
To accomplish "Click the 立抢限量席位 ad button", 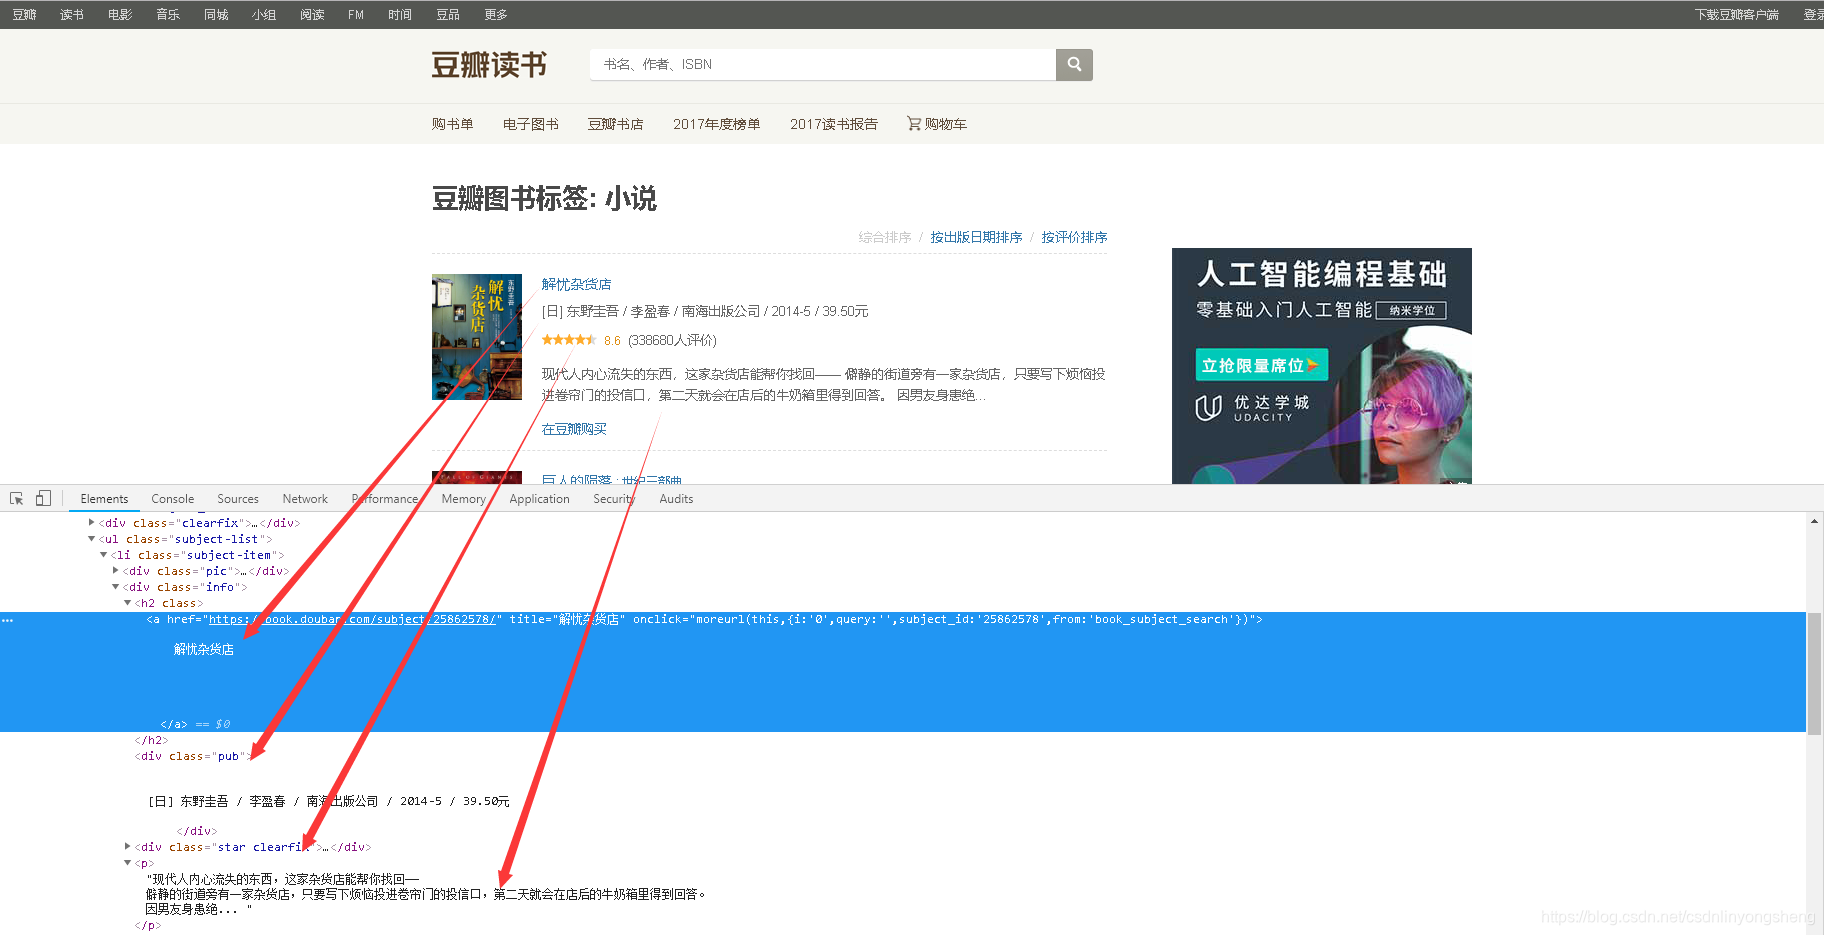I will point(1261,365).
